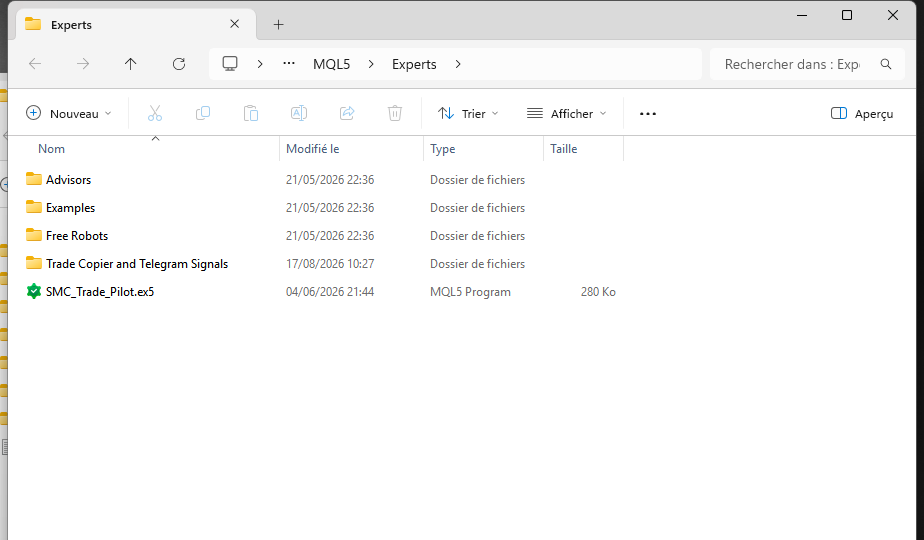Go forward with the right arrow button
Screen dimensions: 924x540
pyautogui.click(x=83, y=64)
